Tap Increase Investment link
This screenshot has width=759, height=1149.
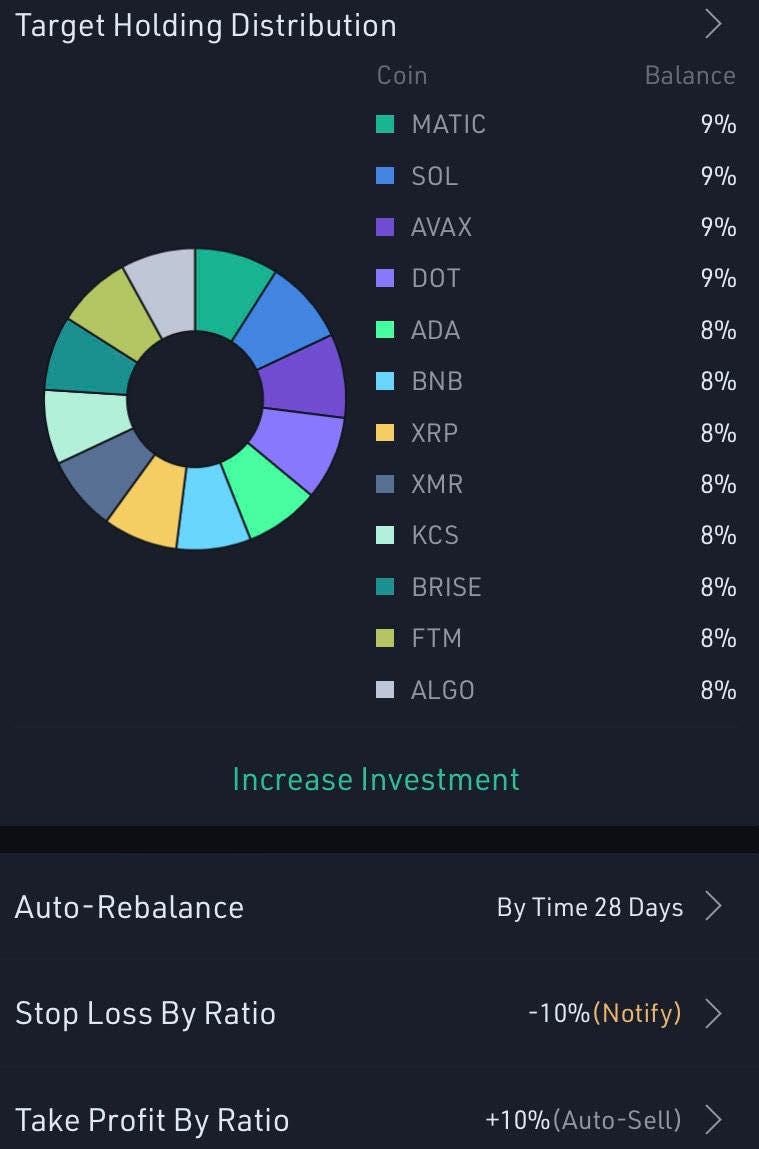coord(376,779)
